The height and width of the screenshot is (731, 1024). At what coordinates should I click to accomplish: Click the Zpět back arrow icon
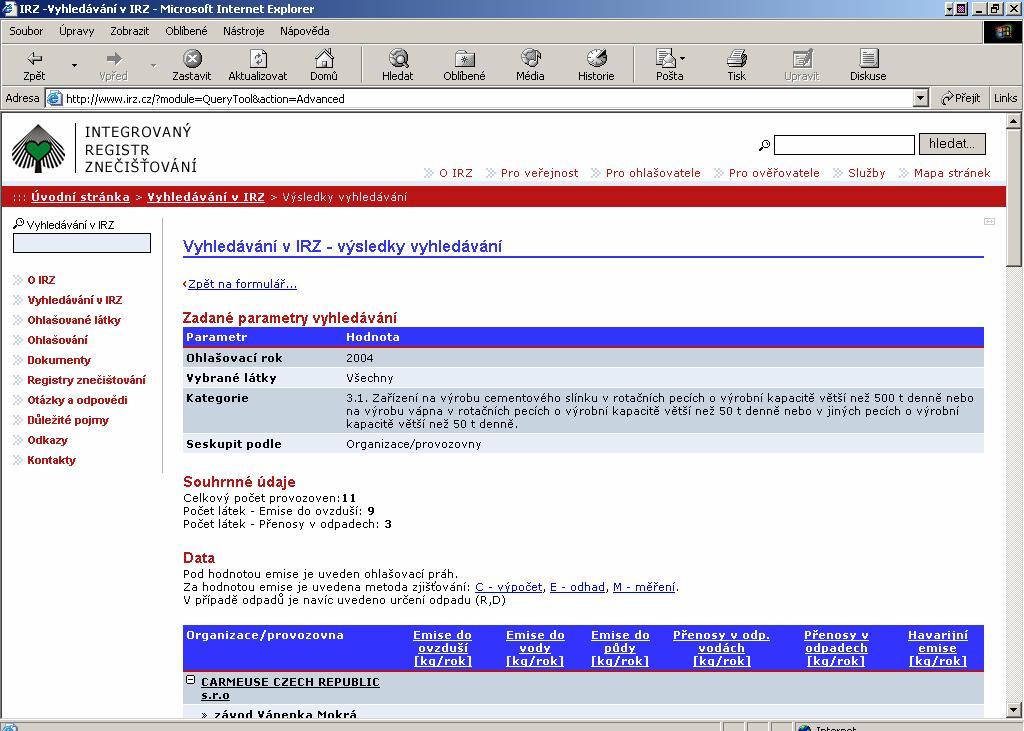(x=34, y=59)
